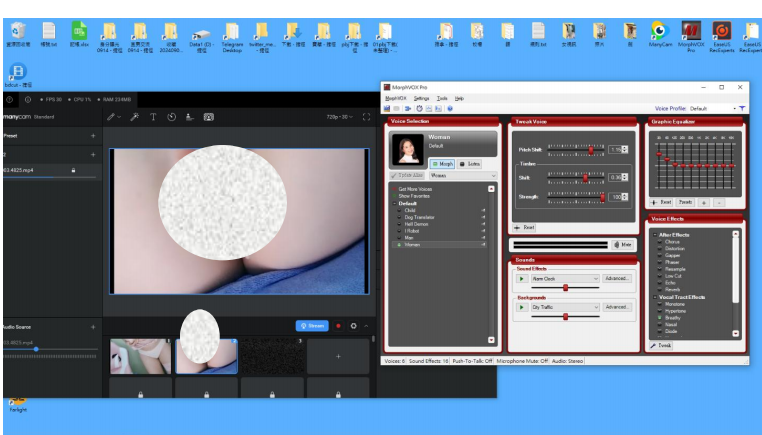
Task: Open ManyCam desktop shortcut
Action: (660, 34)
